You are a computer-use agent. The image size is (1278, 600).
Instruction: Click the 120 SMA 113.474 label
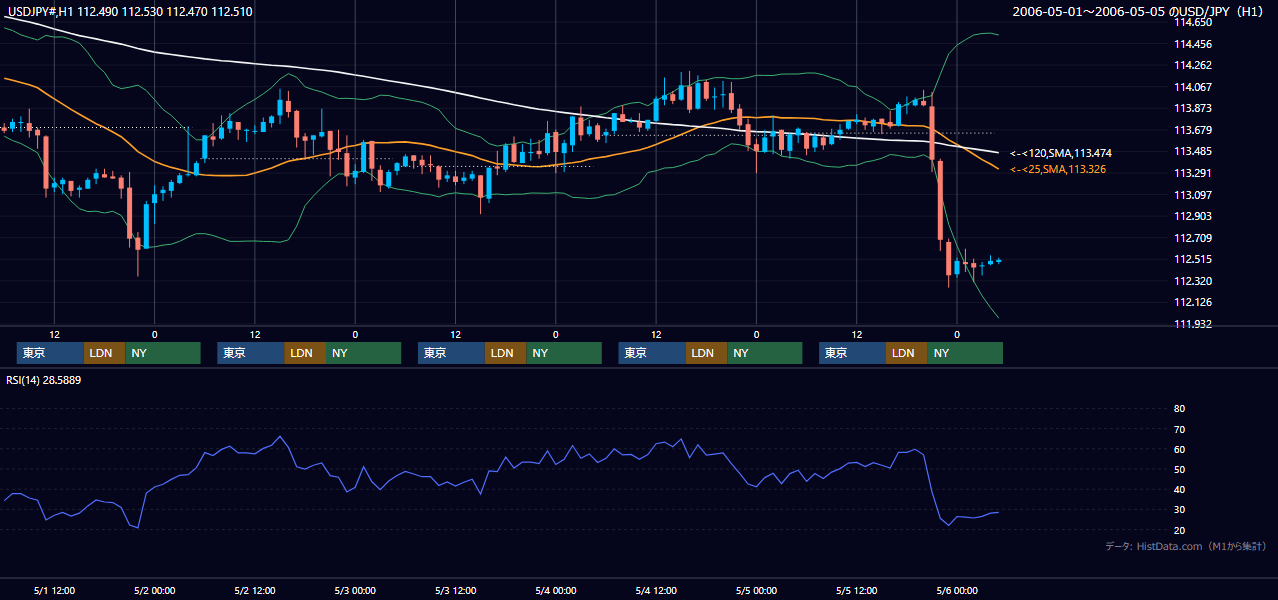click(1060, 153)
